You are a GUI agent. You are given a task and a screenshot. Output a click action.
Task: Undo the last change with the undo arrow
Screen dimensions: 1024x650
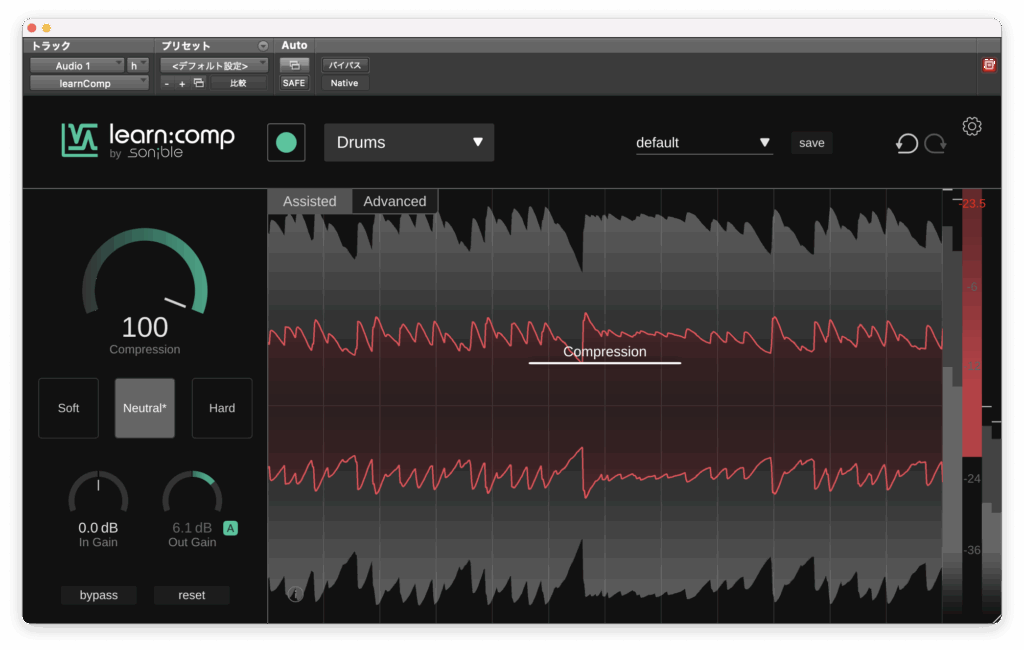[x=906, y=143]
